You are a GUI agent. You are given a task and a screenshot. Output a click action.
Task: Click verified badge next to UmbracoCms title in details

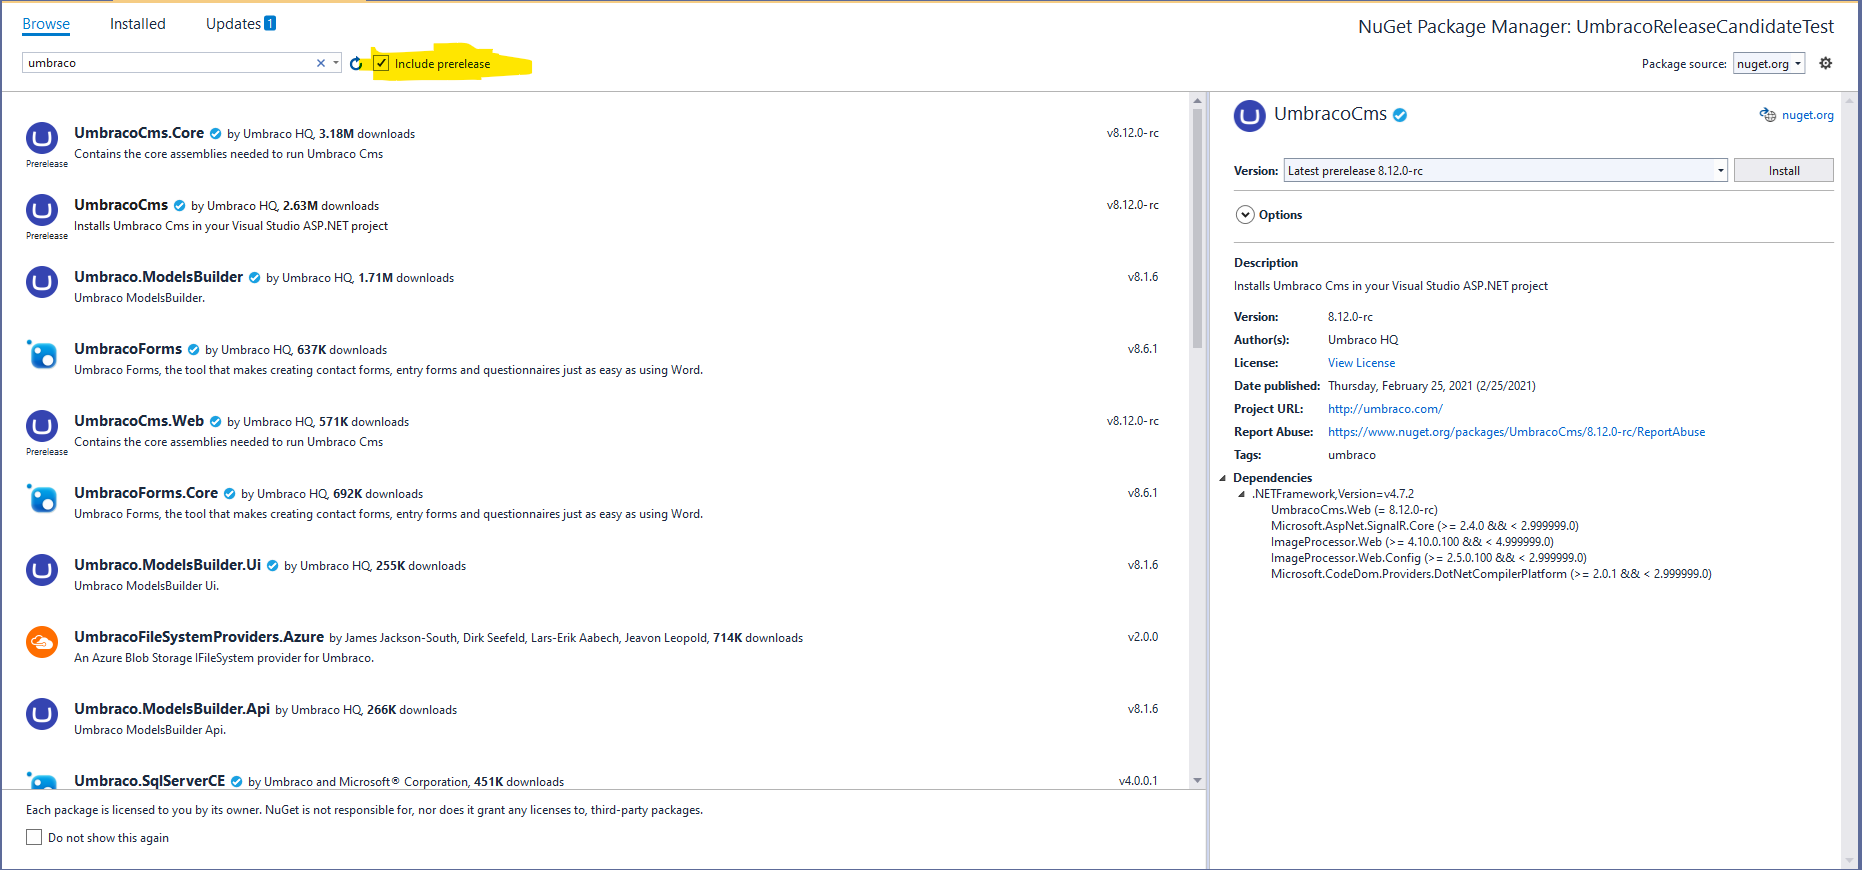pos(1400,115)
